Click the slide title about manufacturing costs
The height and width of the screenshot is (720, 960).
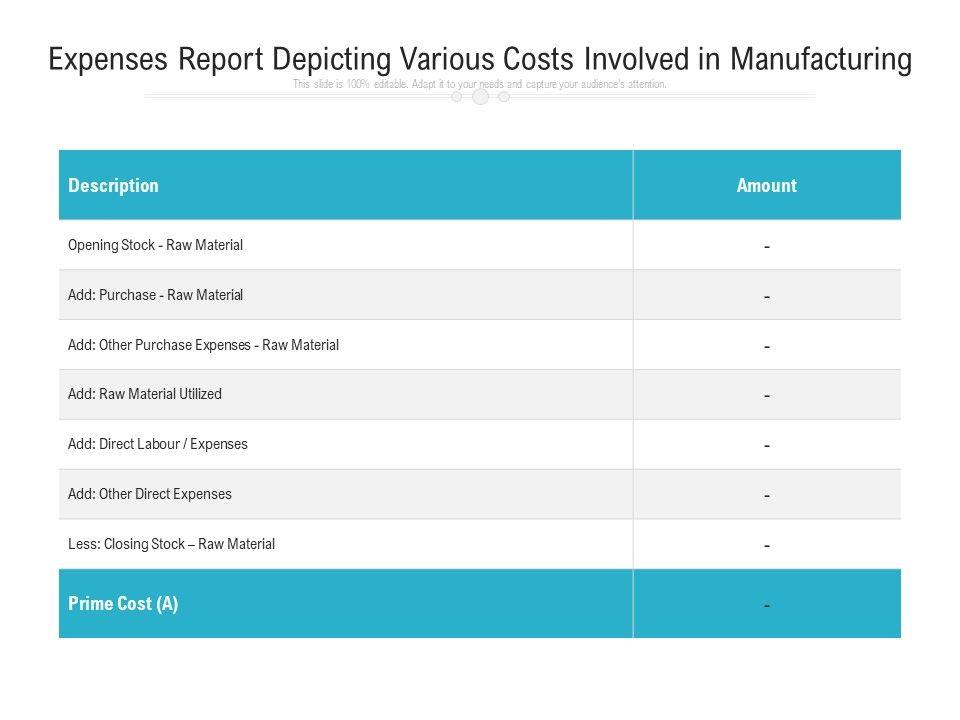(480, 60)
